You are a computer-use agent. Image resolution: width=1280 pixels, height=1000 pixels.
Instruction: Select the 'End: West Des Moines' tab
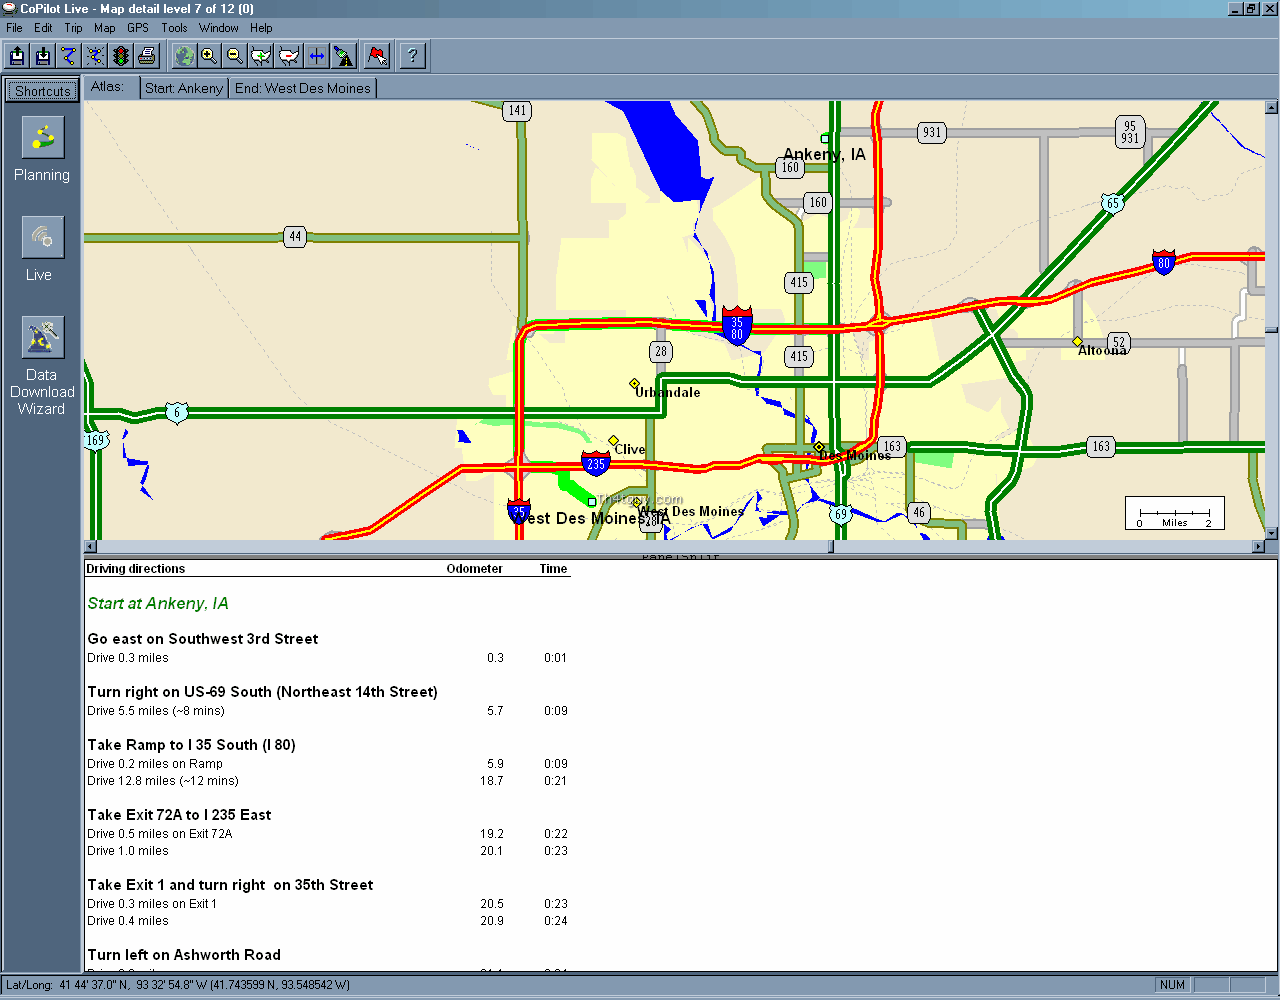(x=302, y=88)
